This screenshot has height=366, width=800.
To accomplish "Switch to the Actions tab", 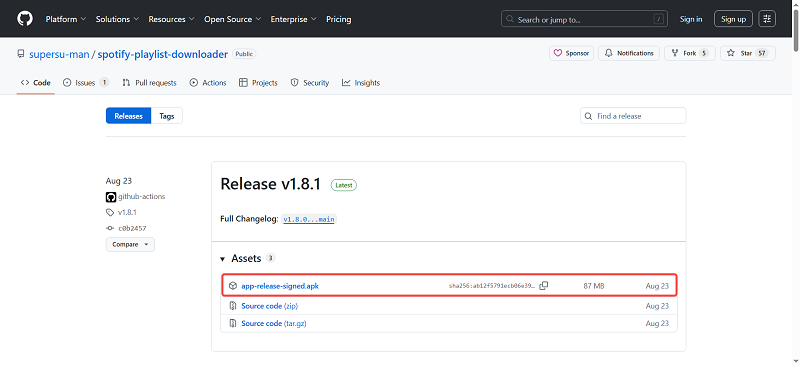I will coord(208,83).
